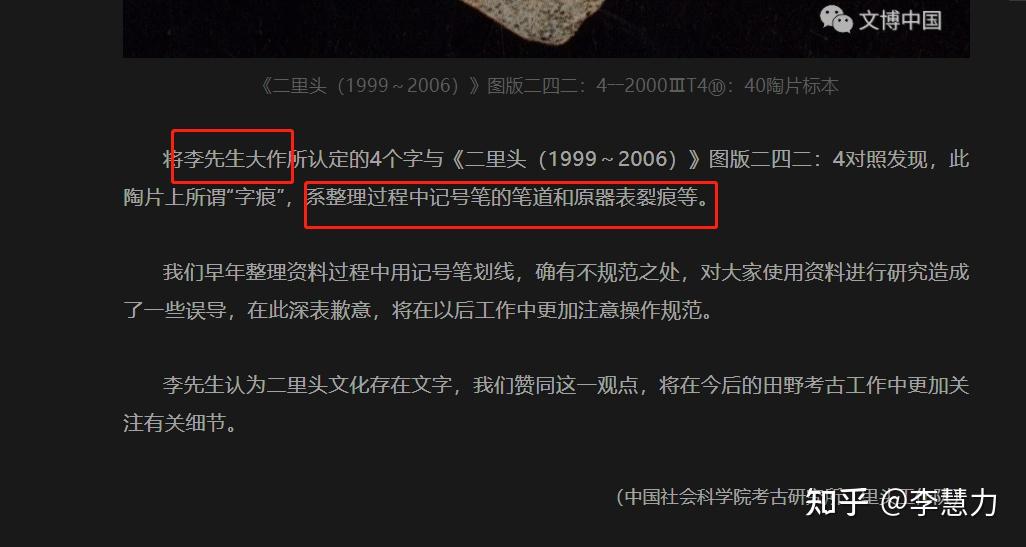Click the 知乎 logo watermark
This screenshot has height=547, width=1026.
(837, 502)
